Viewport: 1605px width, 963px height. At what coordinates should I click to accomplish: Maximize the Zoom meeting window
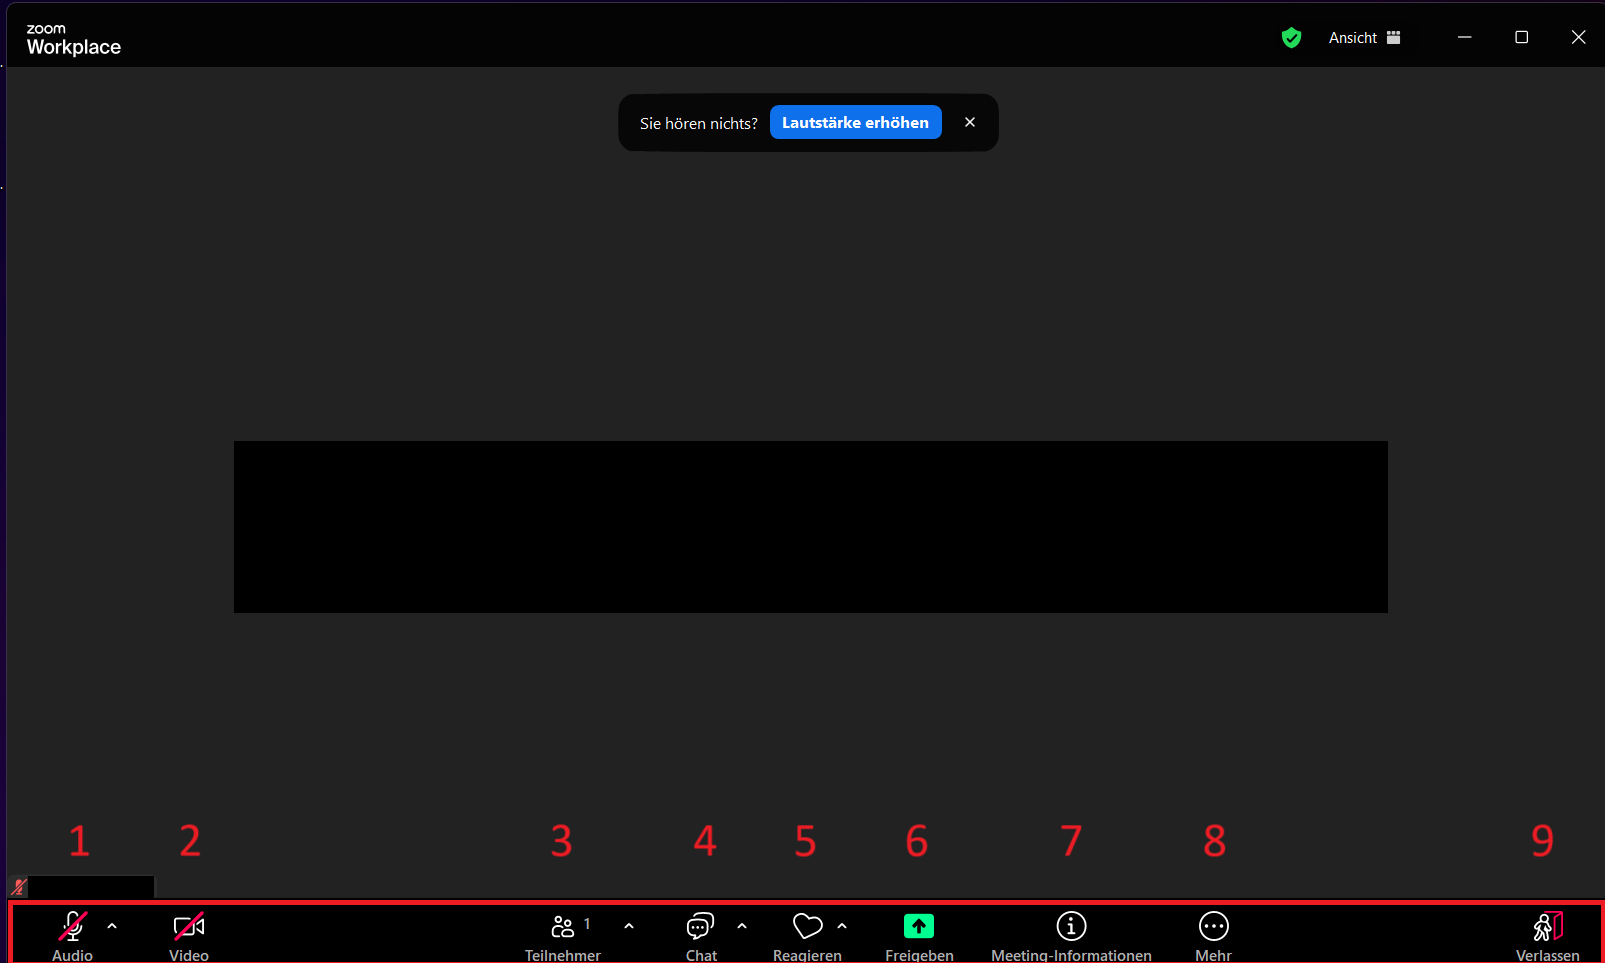[1521, 37]
